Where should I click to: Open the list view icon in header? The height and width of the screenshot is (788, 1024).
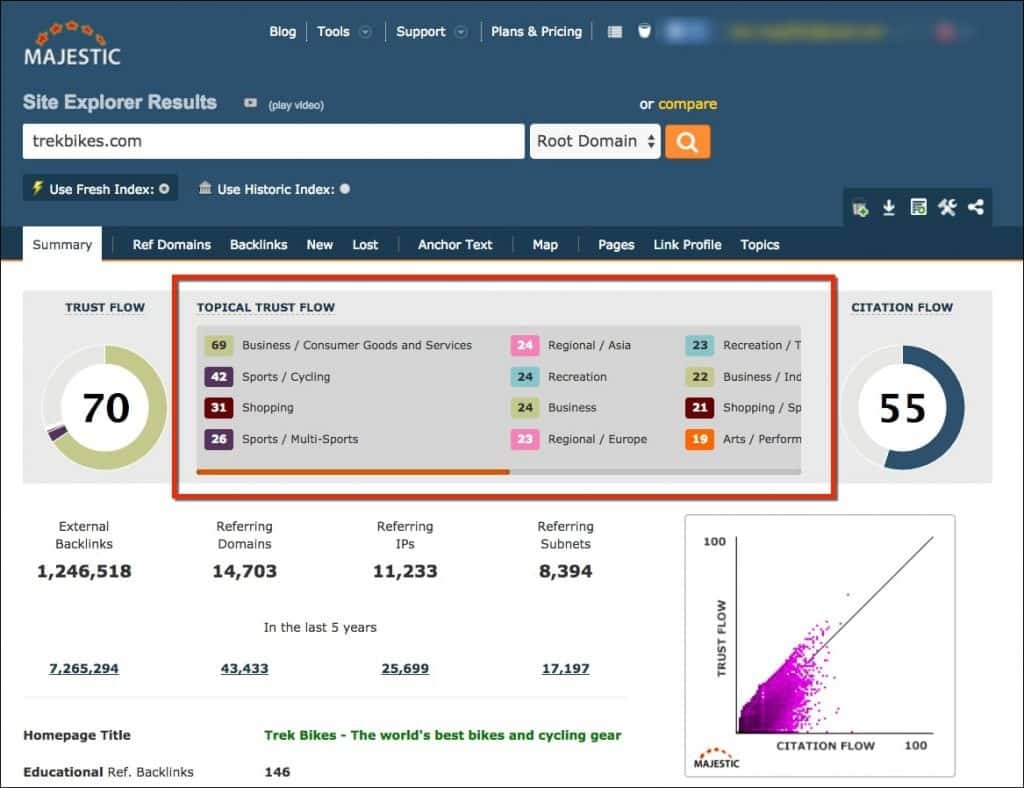tap(615, 32)
